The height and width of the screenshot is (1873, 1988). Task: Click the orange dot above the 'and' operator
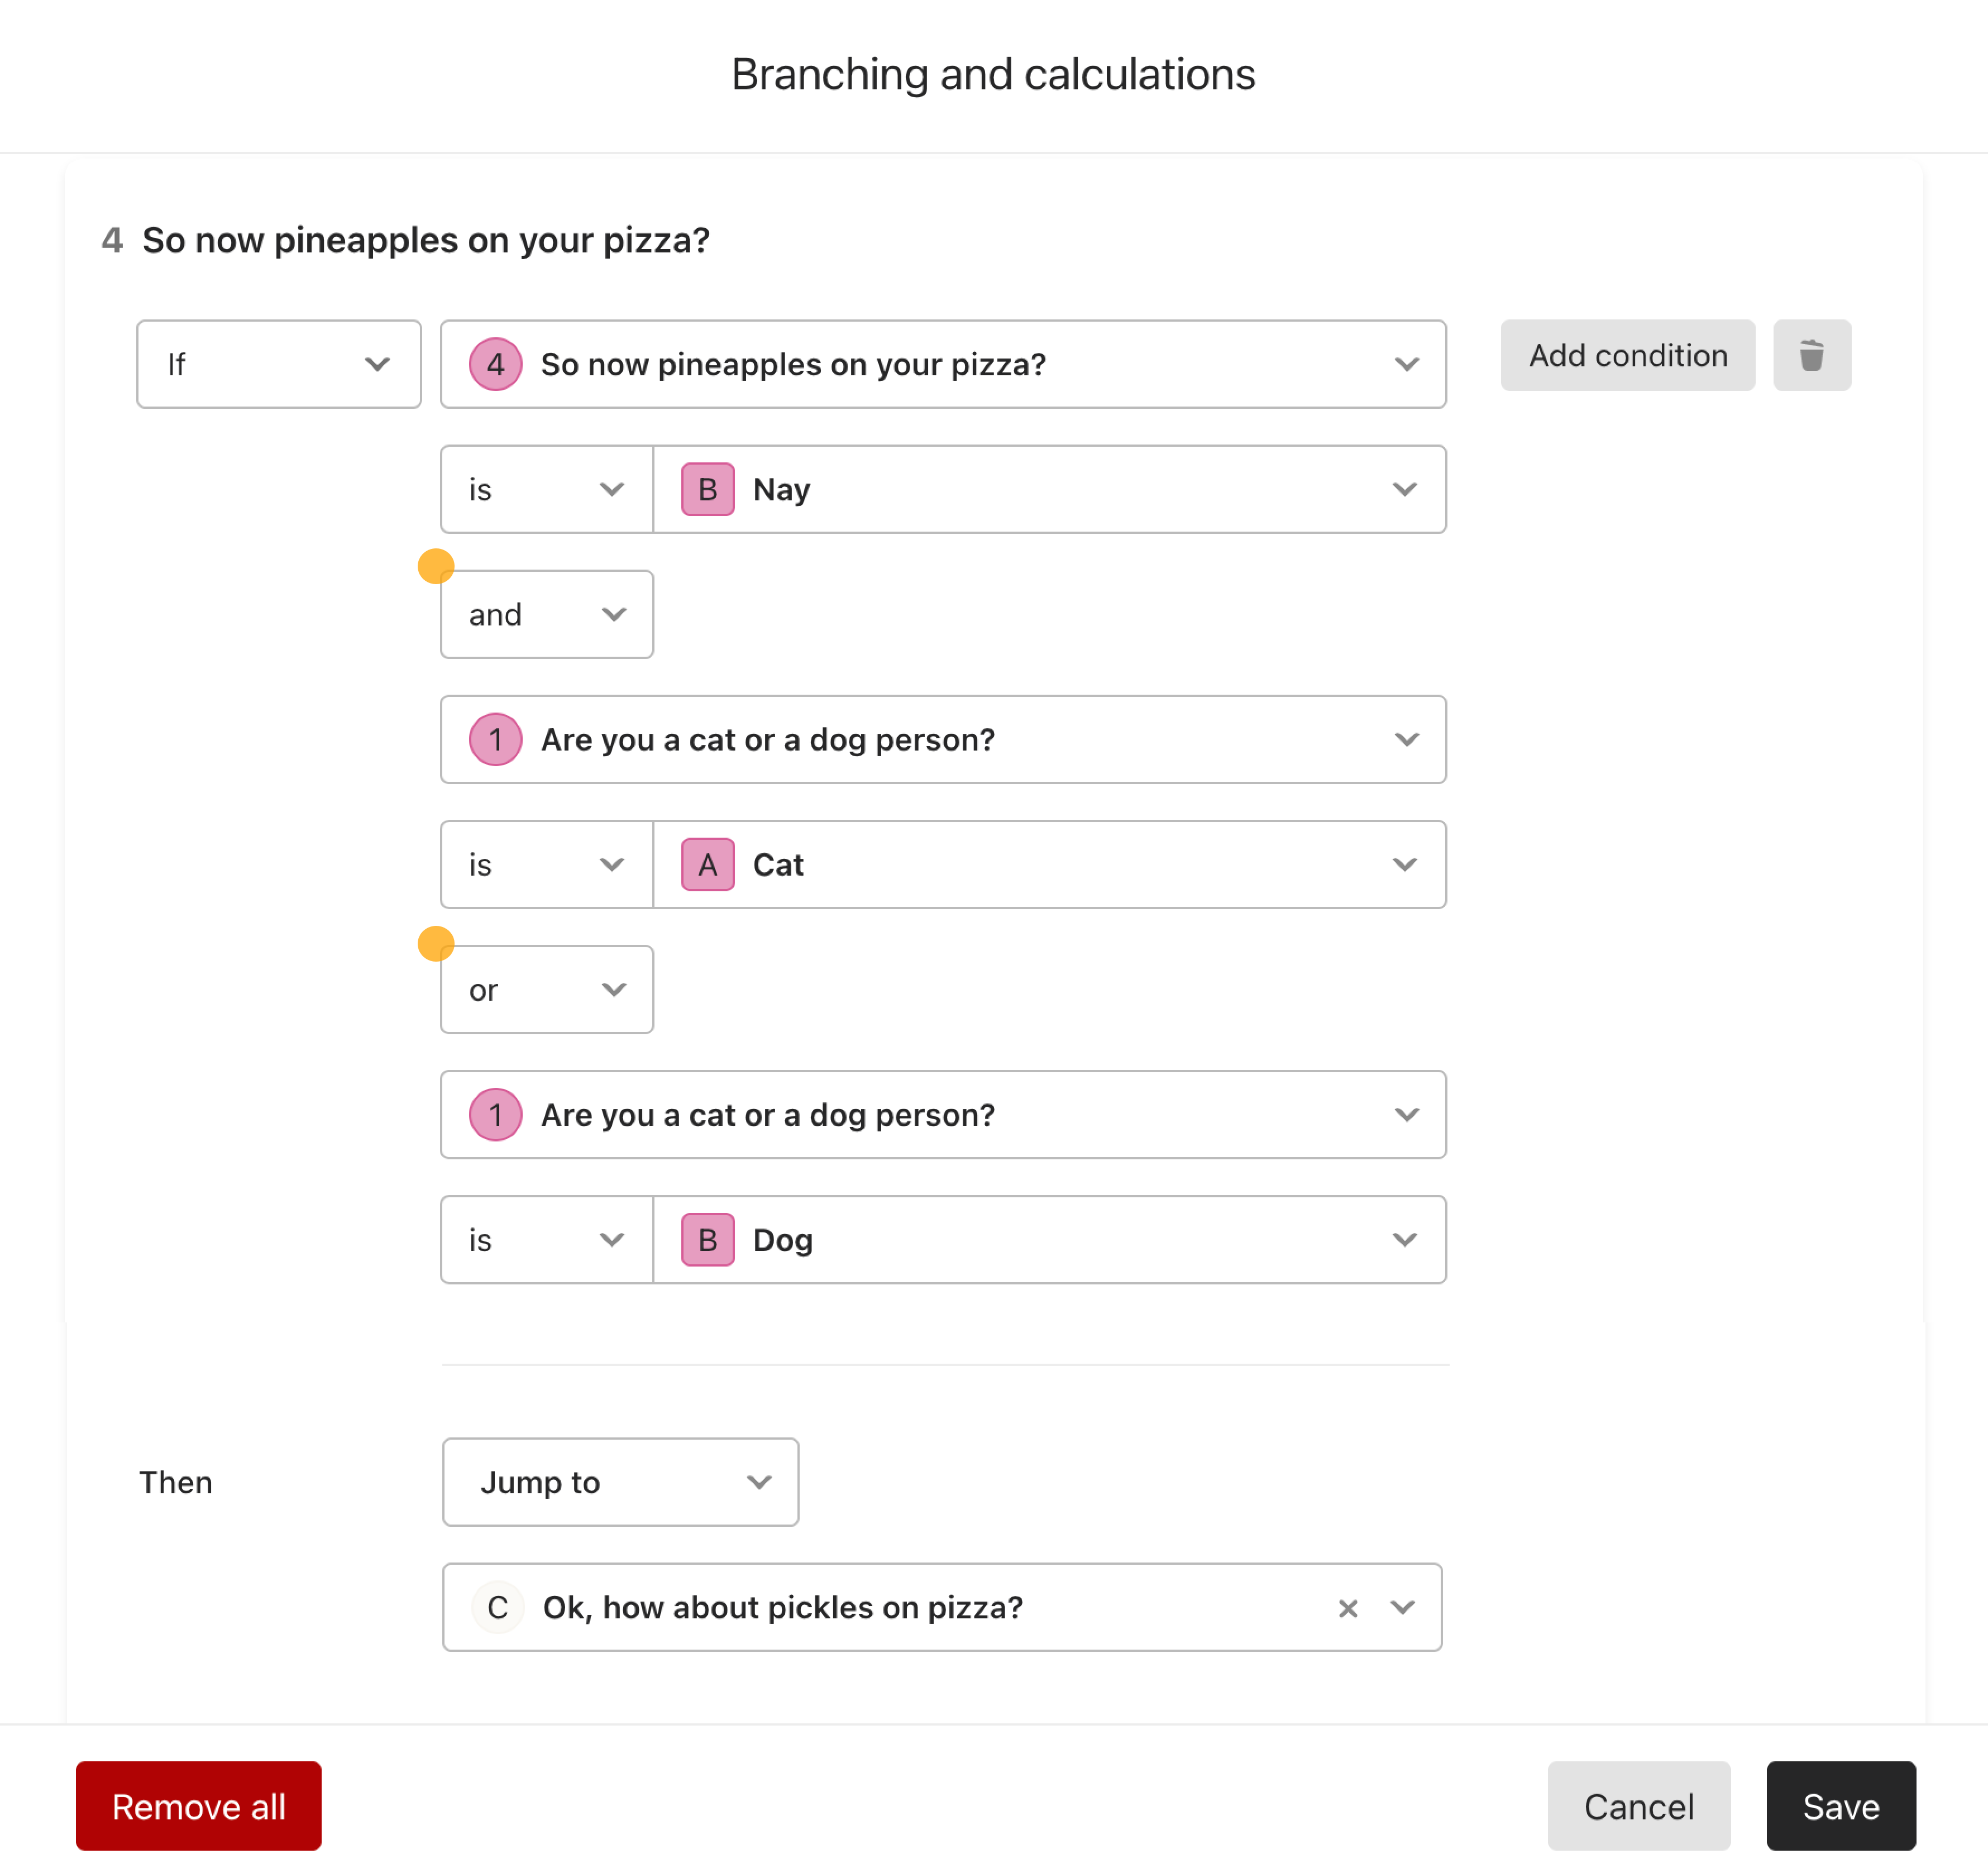pyautogui.click(x=436, y=566)
